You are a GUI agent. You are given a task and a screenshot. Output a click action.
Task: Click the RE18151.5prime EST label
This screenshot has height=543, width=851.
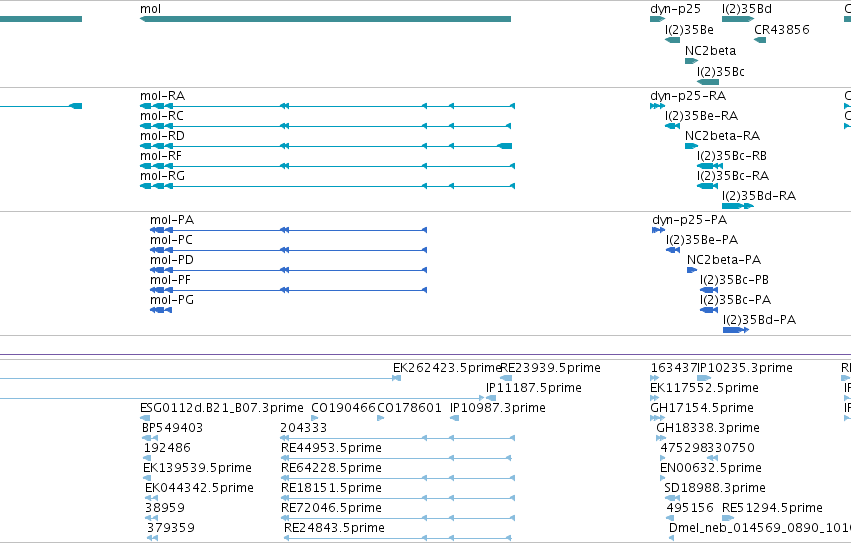pos(332,489)
